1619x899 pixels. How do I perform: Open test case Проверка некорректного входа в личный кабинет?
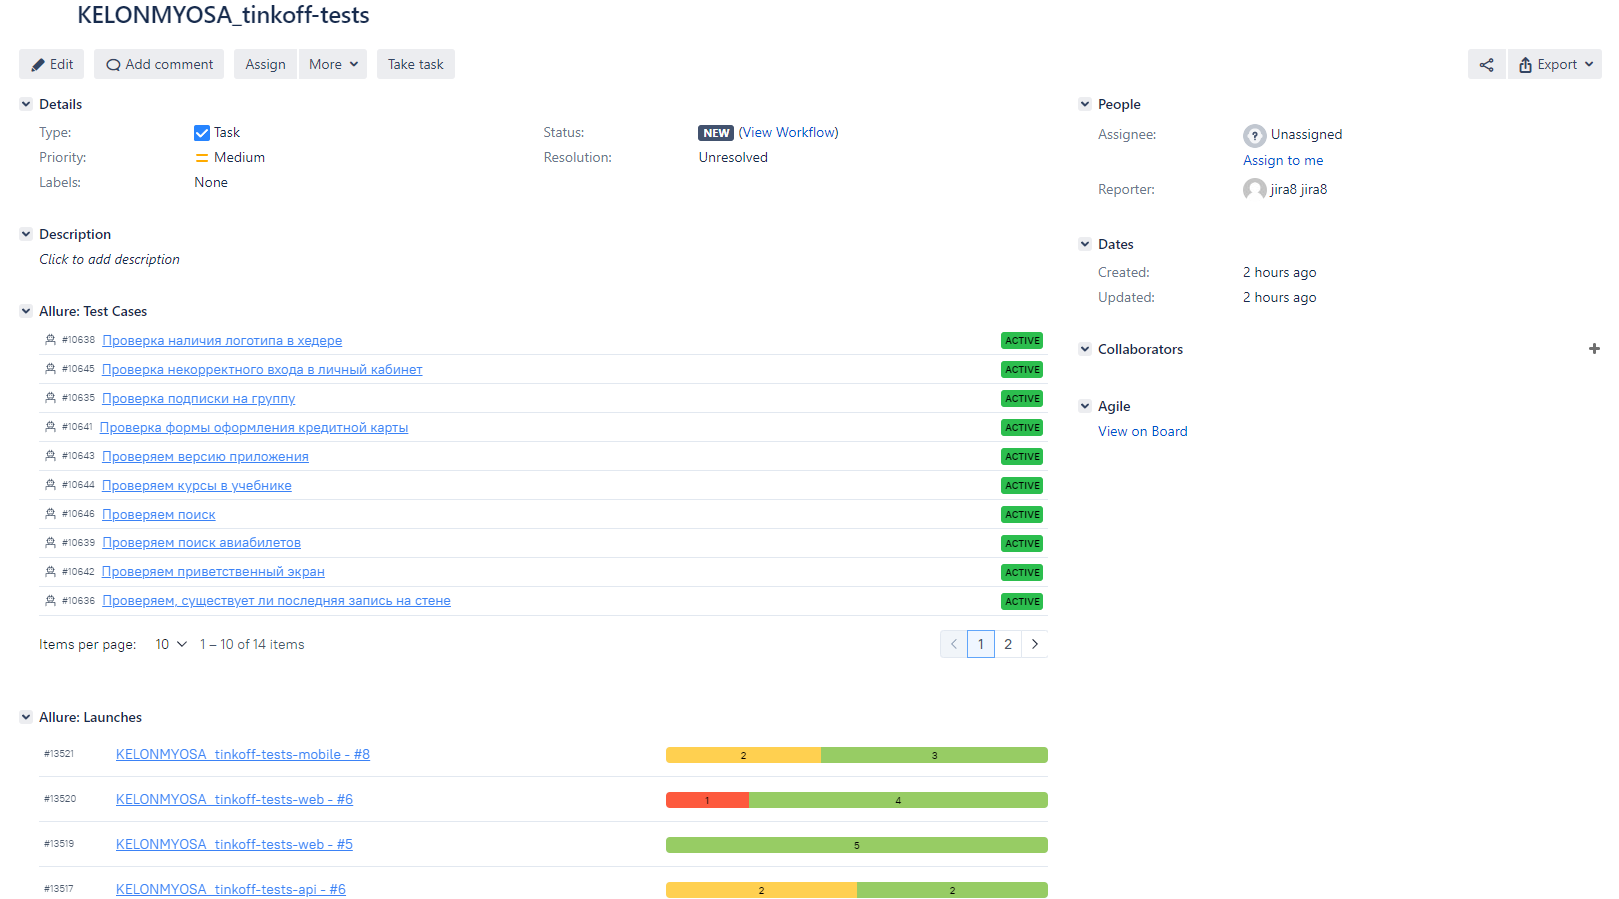click(262, 370)
